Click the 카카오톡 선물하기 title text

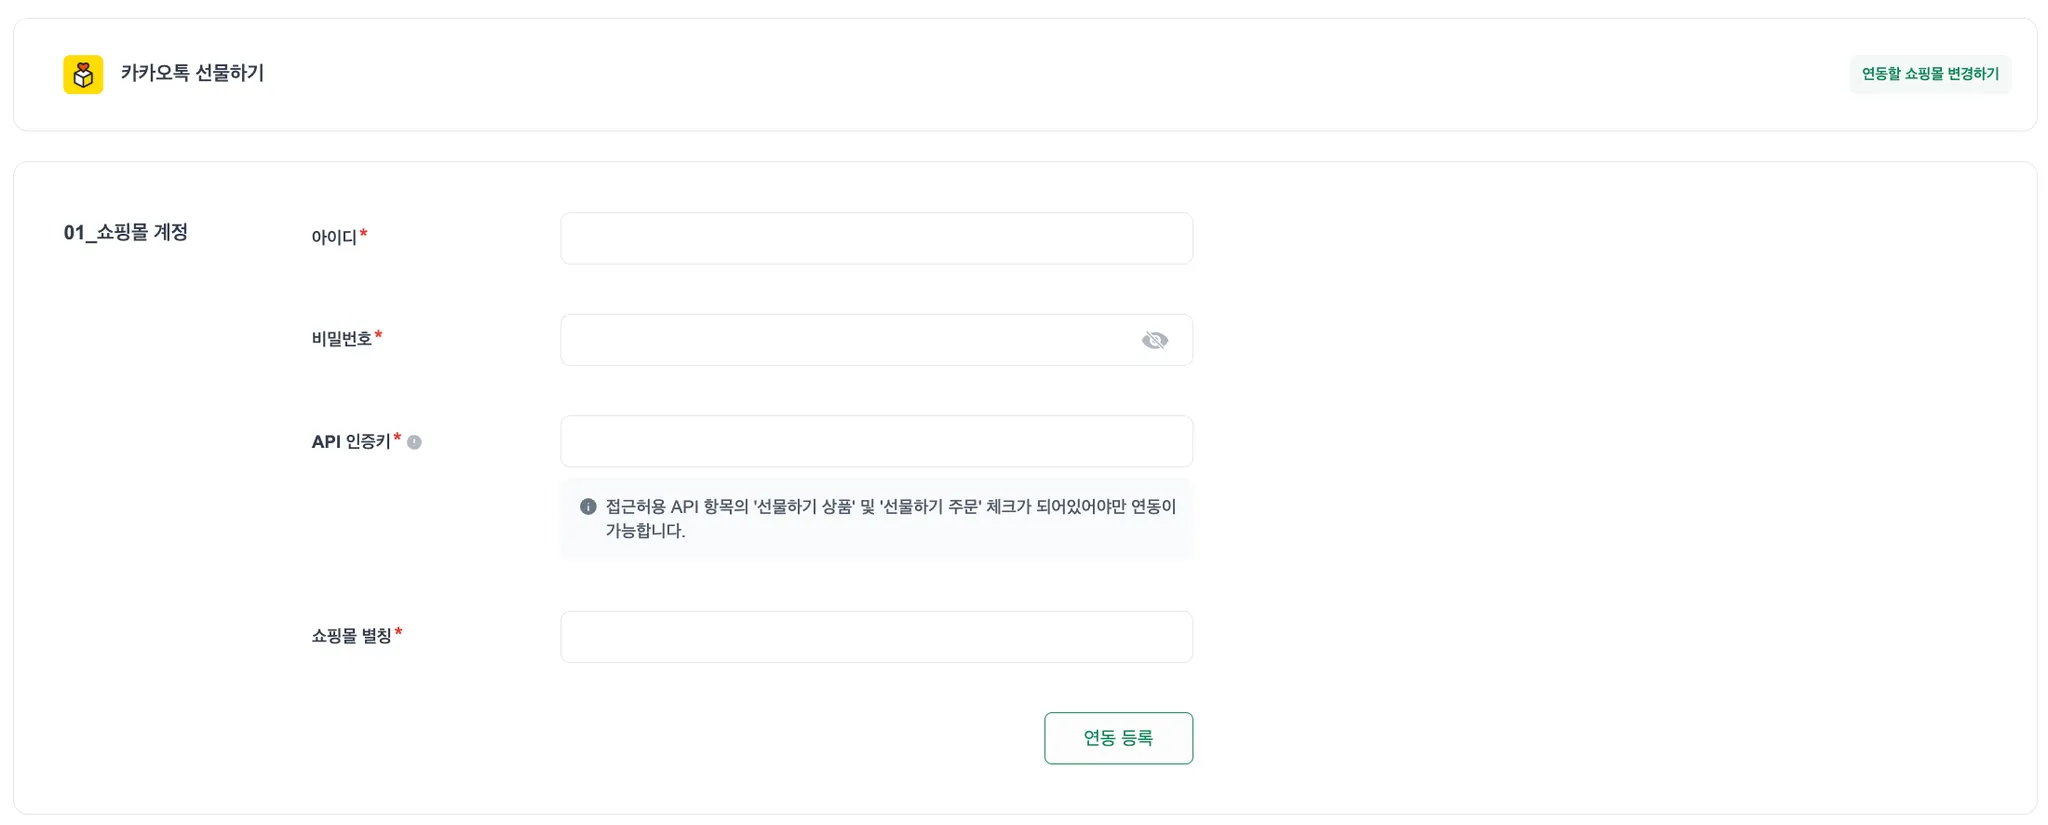pyautogui.click(x=192, y=74)
